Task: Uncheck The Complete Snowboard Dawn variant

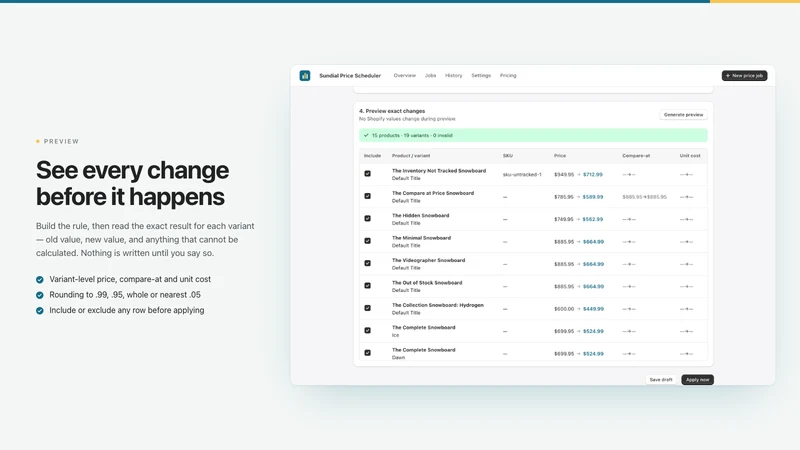Action: point(367,353)
